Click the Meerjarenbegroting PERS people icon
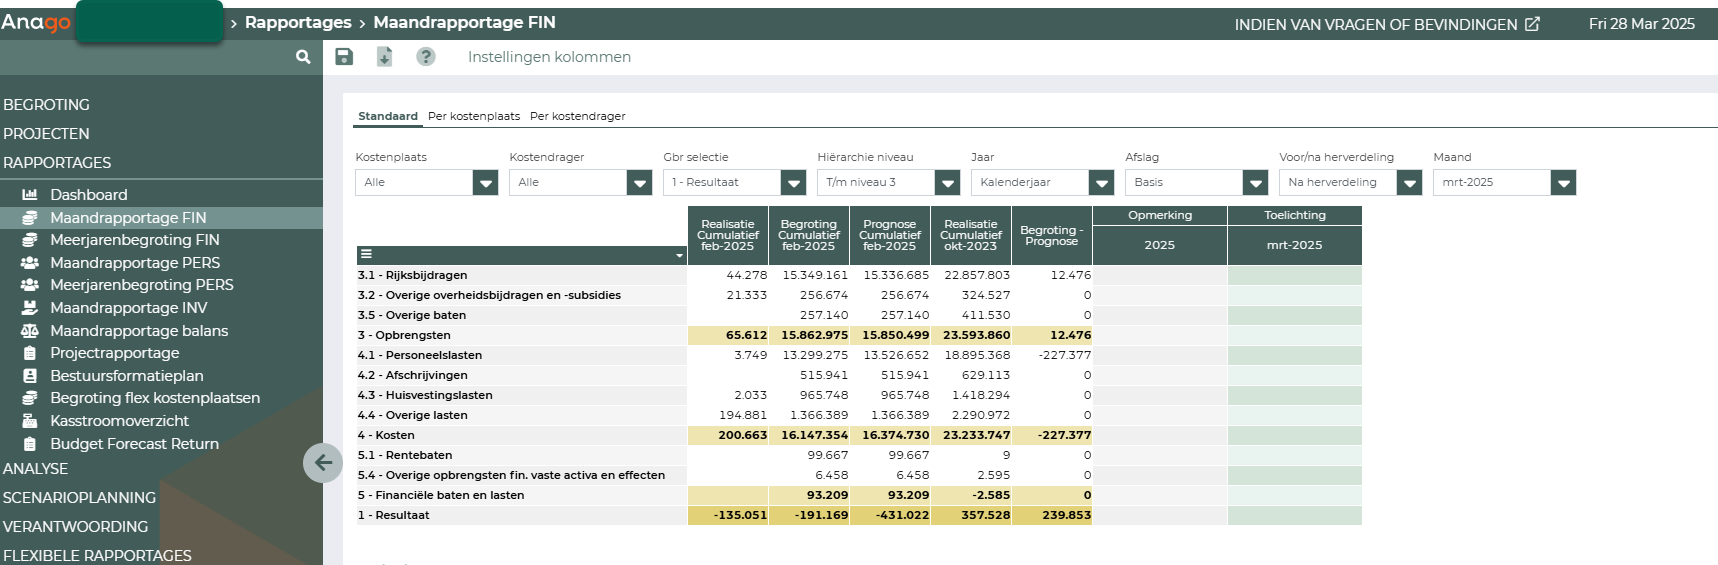This screenshot has height=565, width=1718. coord(30,285)
